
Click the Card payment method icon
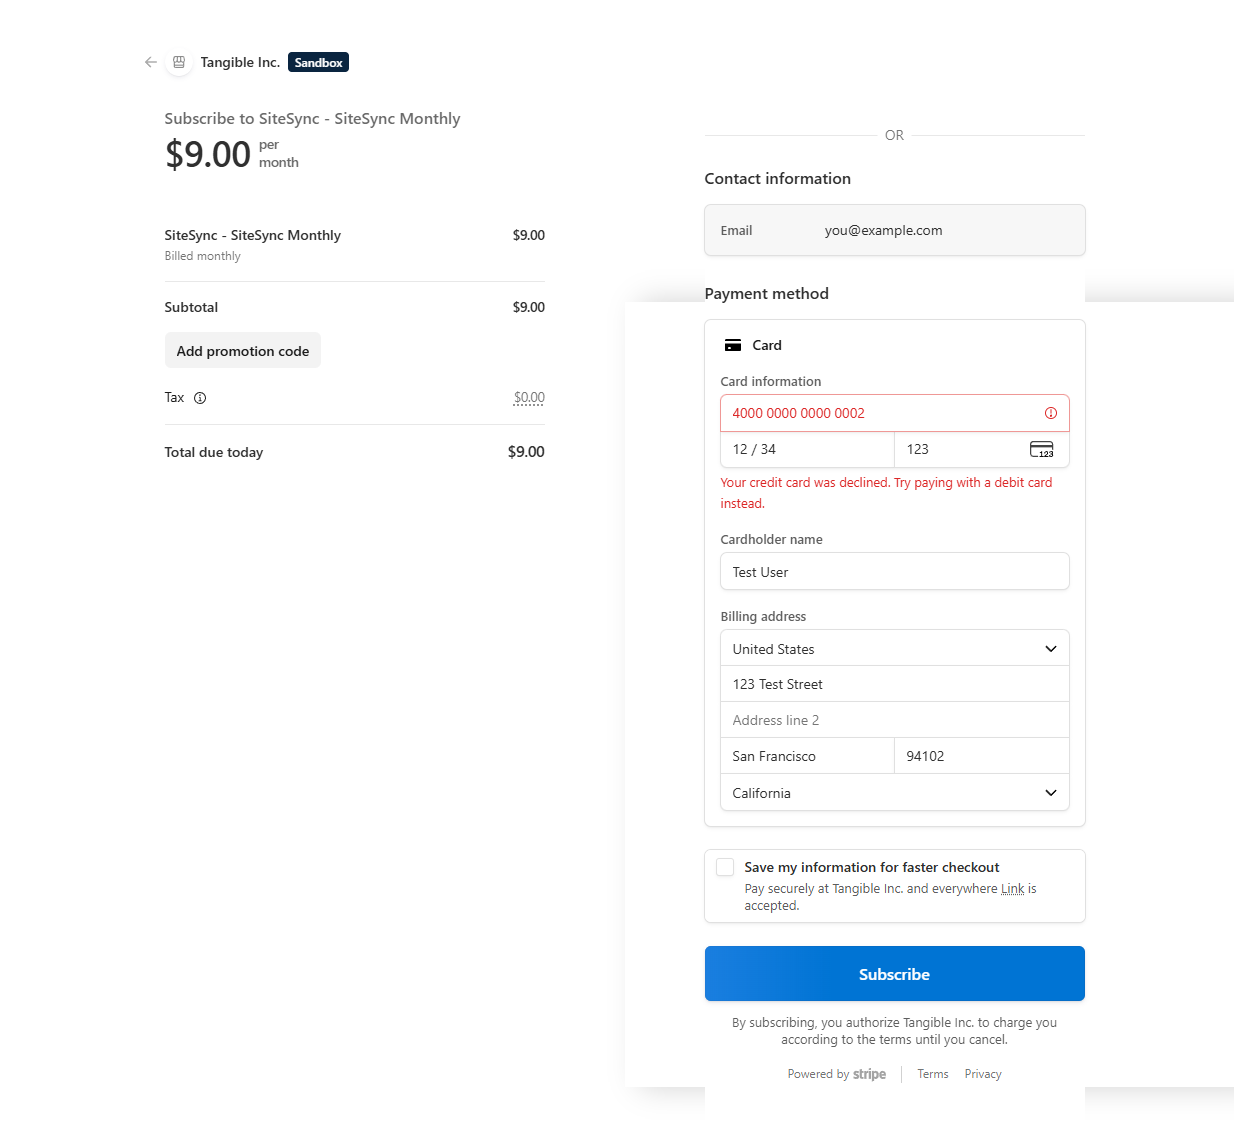point(733,345)
